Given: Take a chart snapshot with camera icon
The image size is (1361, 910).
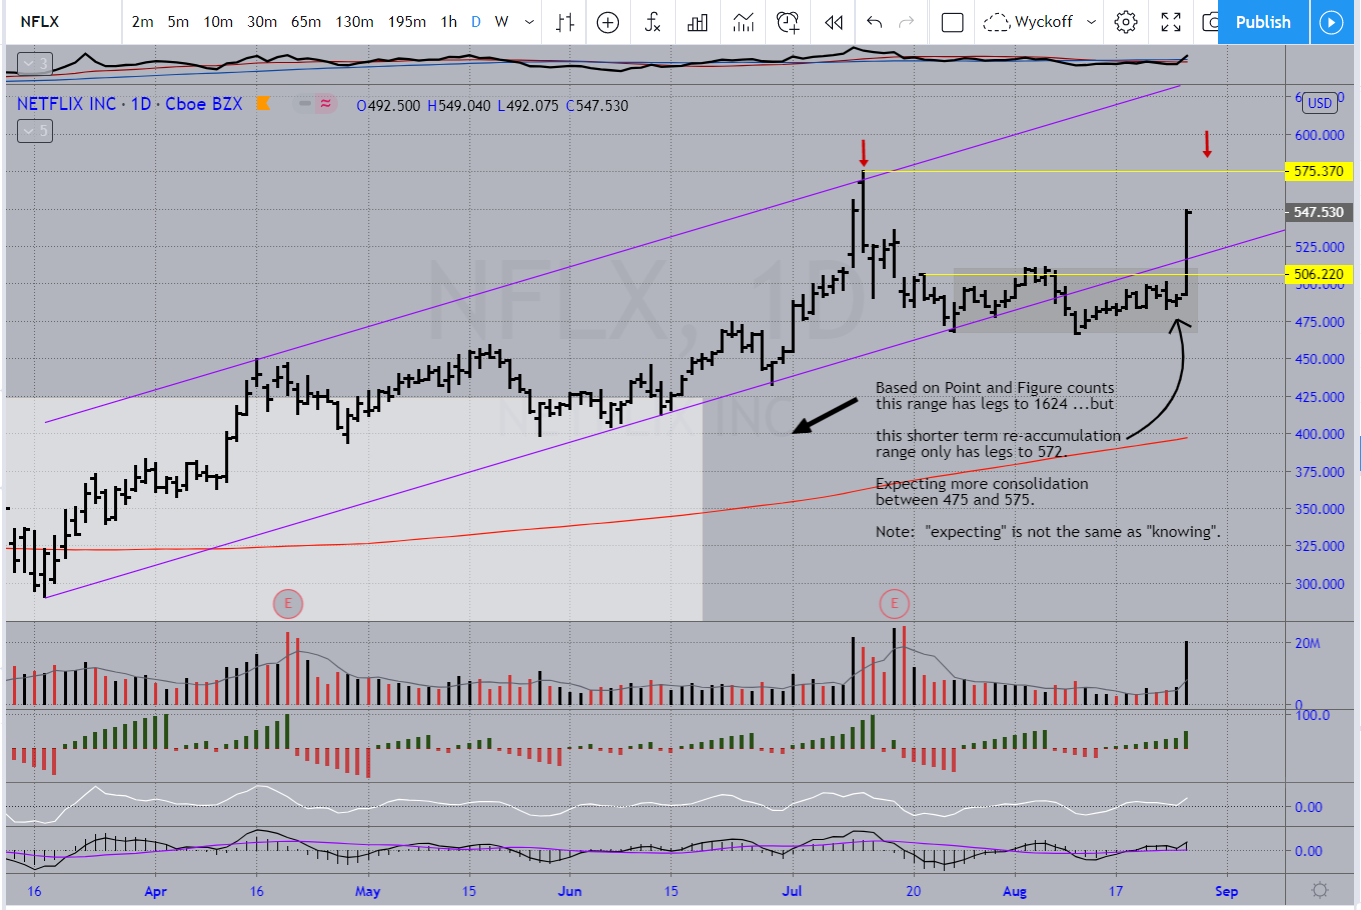Looking at the screenshot, I should [1210, 22].
